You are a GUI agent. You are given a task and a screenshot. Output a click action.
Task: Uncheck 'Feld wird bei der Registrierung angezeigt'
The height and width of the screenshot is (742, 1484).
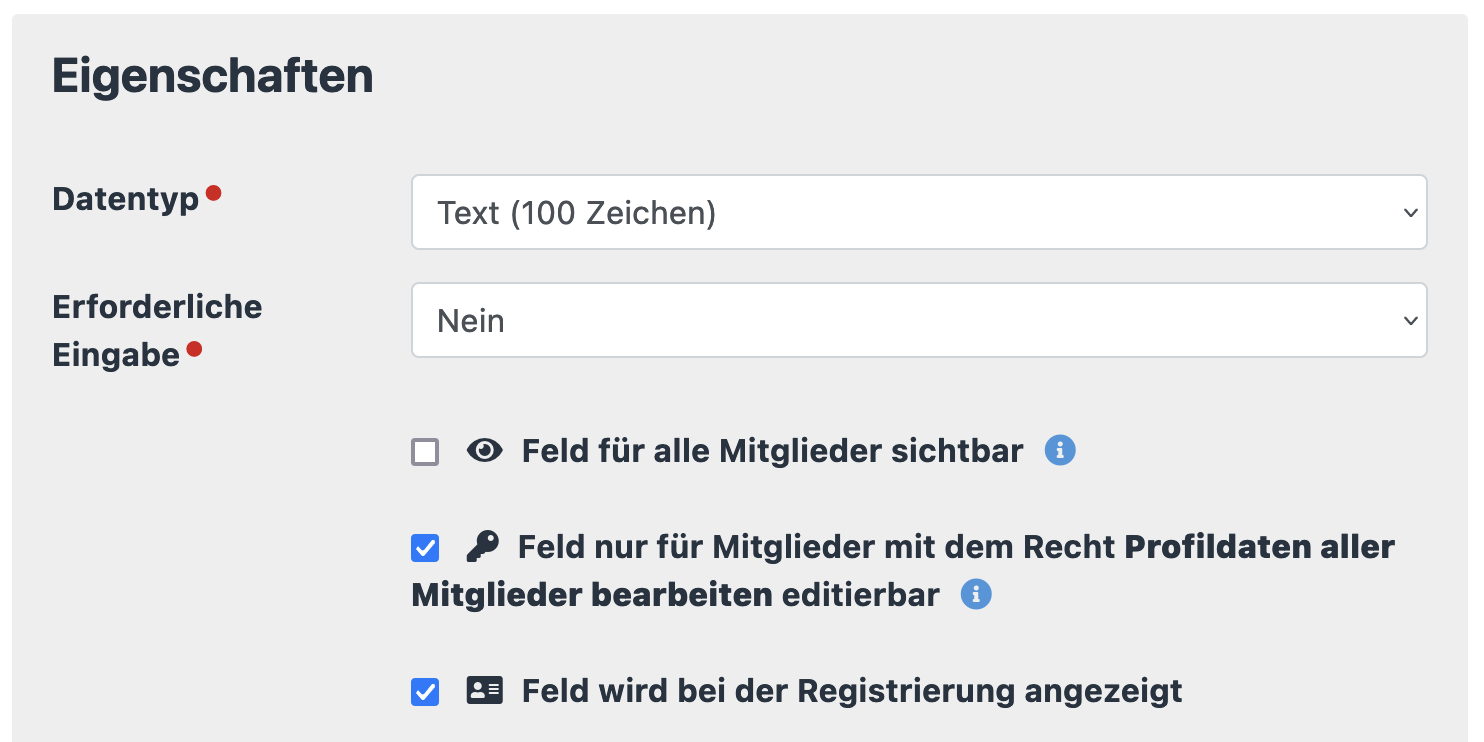[x=425, y=692]
